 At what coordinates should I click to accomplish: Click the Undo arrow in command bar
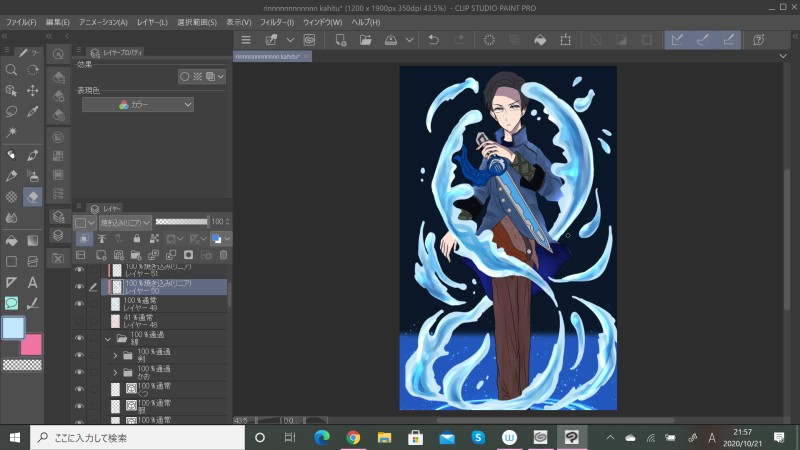(433, 40)
